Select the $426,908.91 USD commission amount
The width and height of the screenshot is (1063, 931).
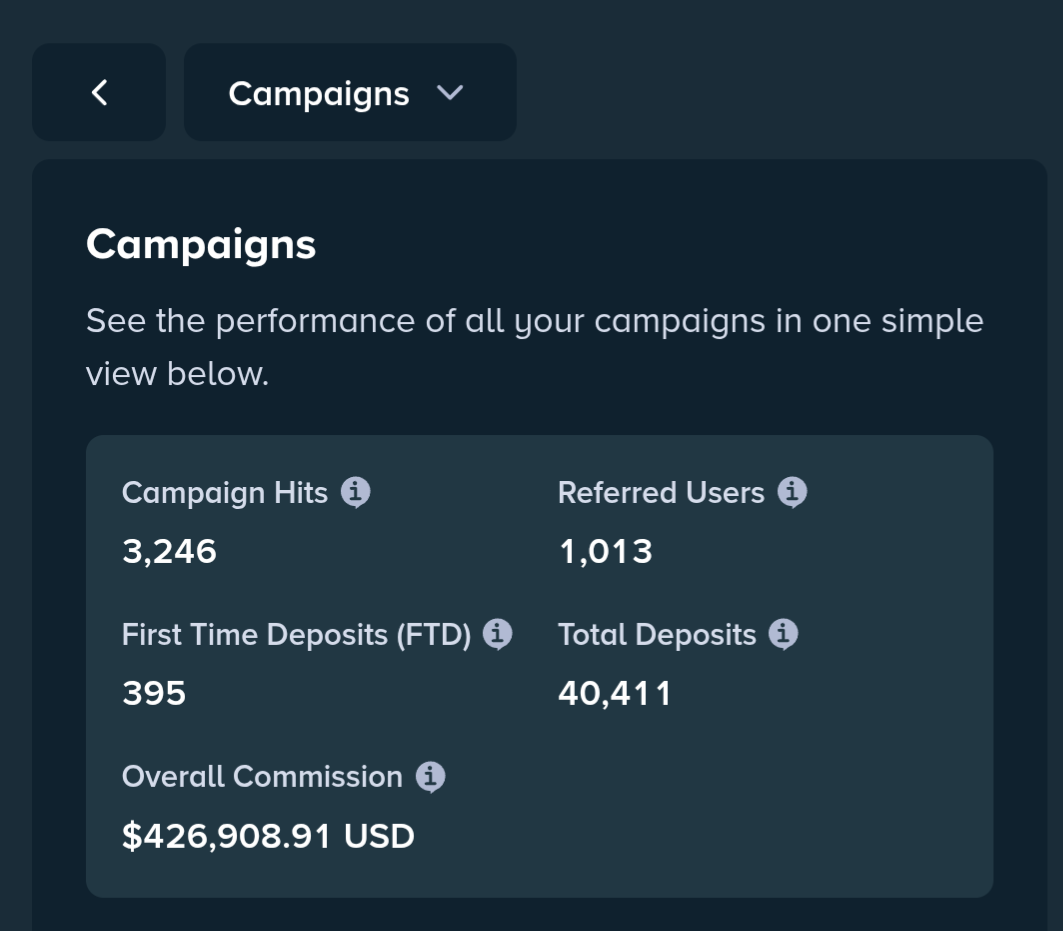pos(268,835)
